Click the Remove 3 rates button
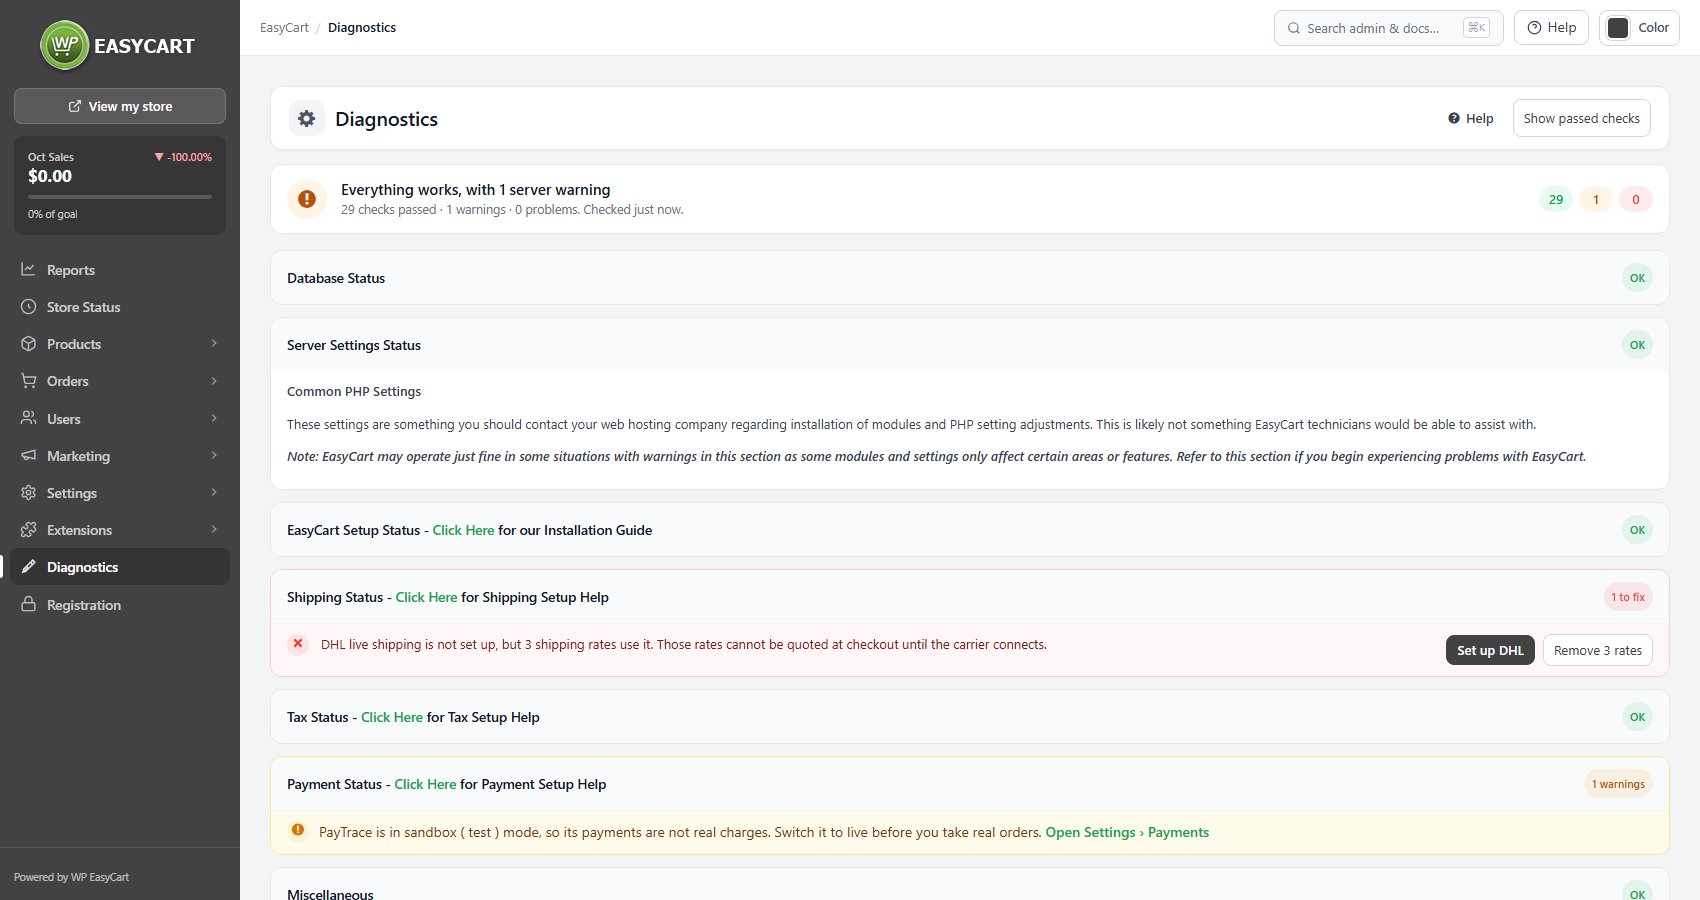Viewport: 1700px width, 900px height. point(1598,650)
